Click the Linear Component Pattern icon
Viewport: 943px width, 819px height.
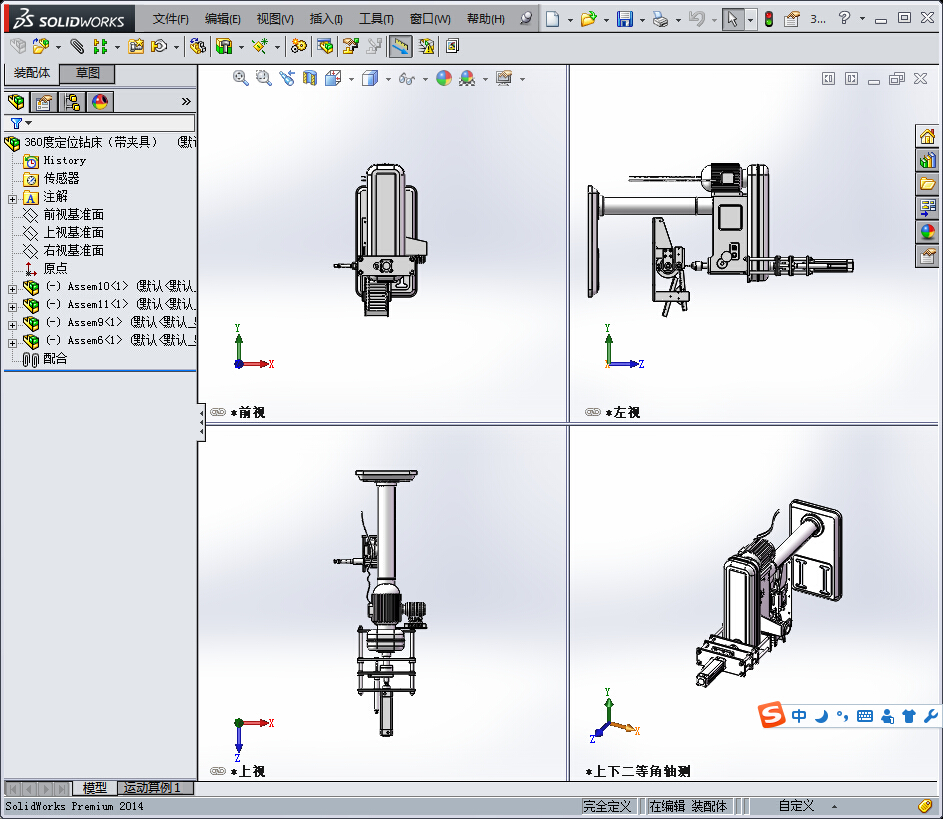coord(100,46)
